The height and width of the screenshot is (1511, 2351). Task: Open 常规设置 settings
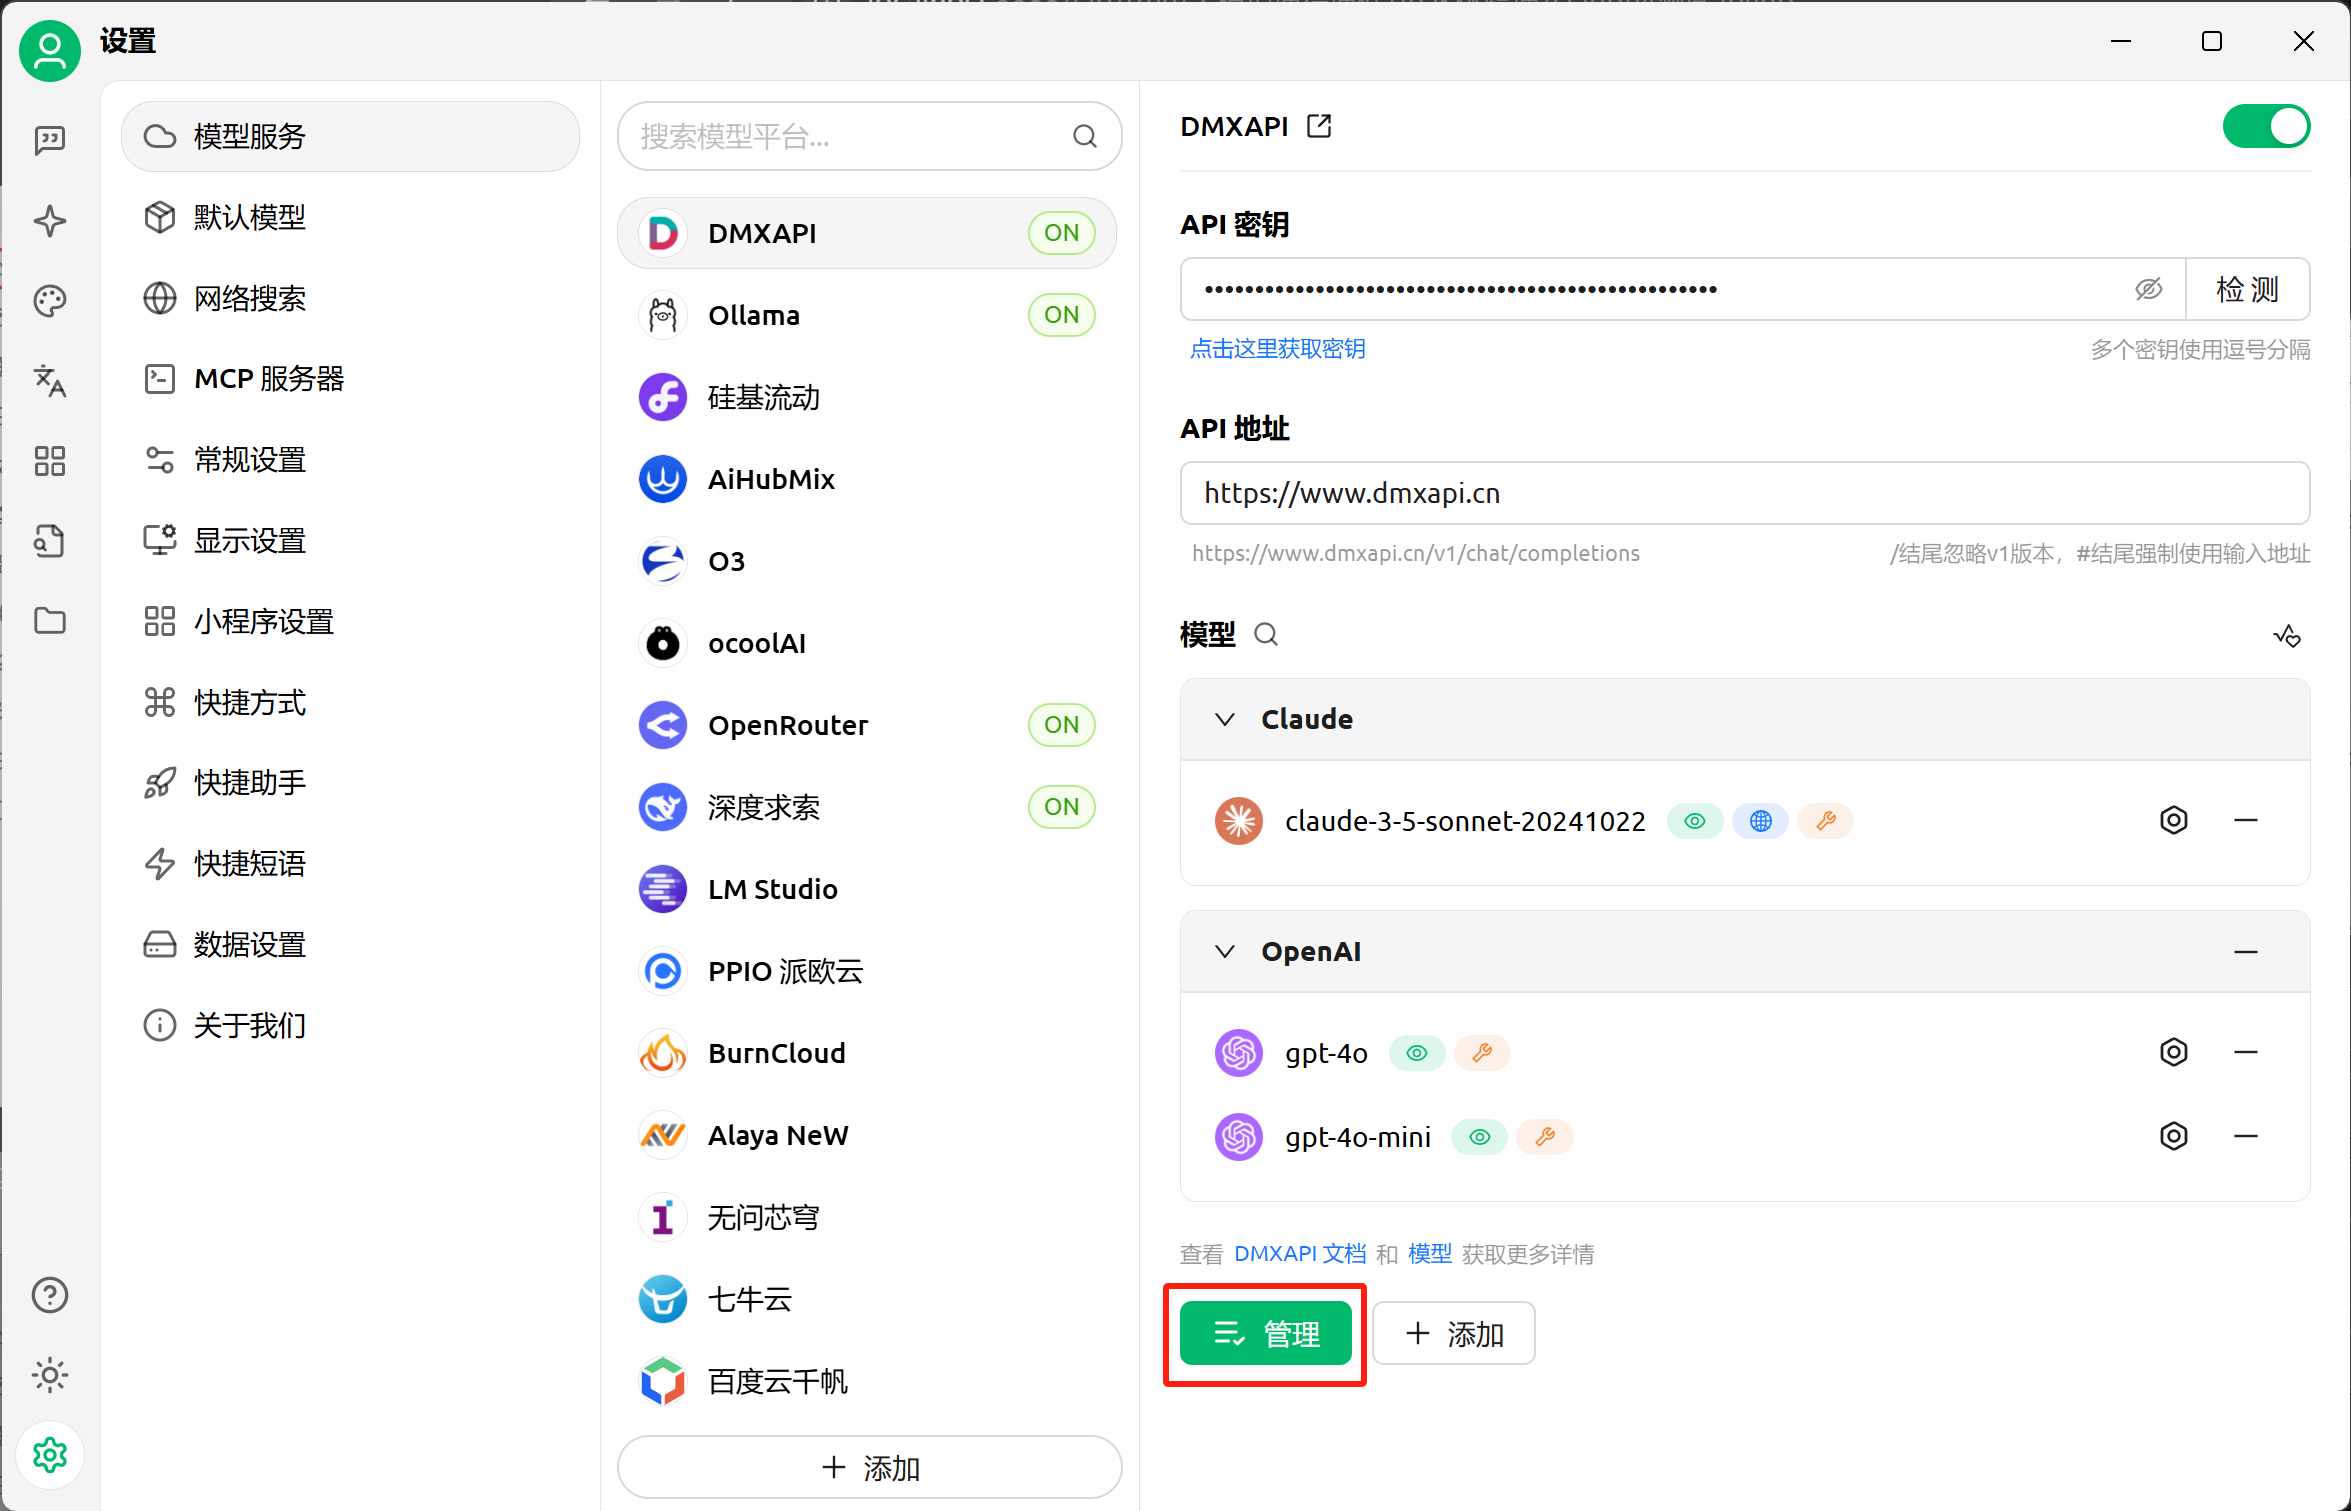350,460
